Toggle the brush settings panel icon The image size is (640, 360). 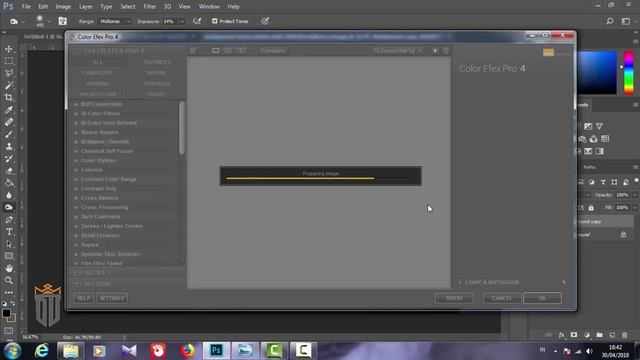point(62,21)
